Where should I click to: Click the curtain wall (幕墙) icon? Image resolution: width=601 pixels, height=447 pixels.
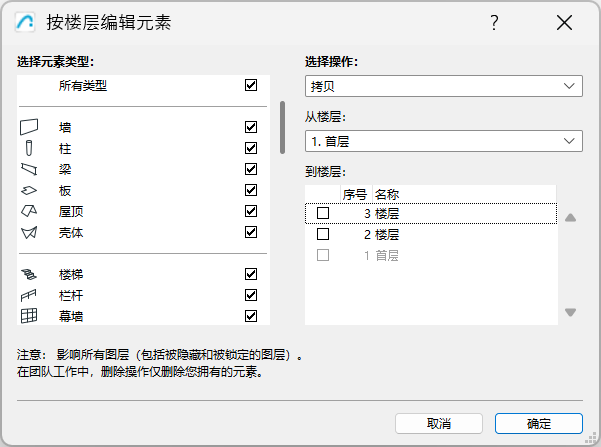[29, 316]
